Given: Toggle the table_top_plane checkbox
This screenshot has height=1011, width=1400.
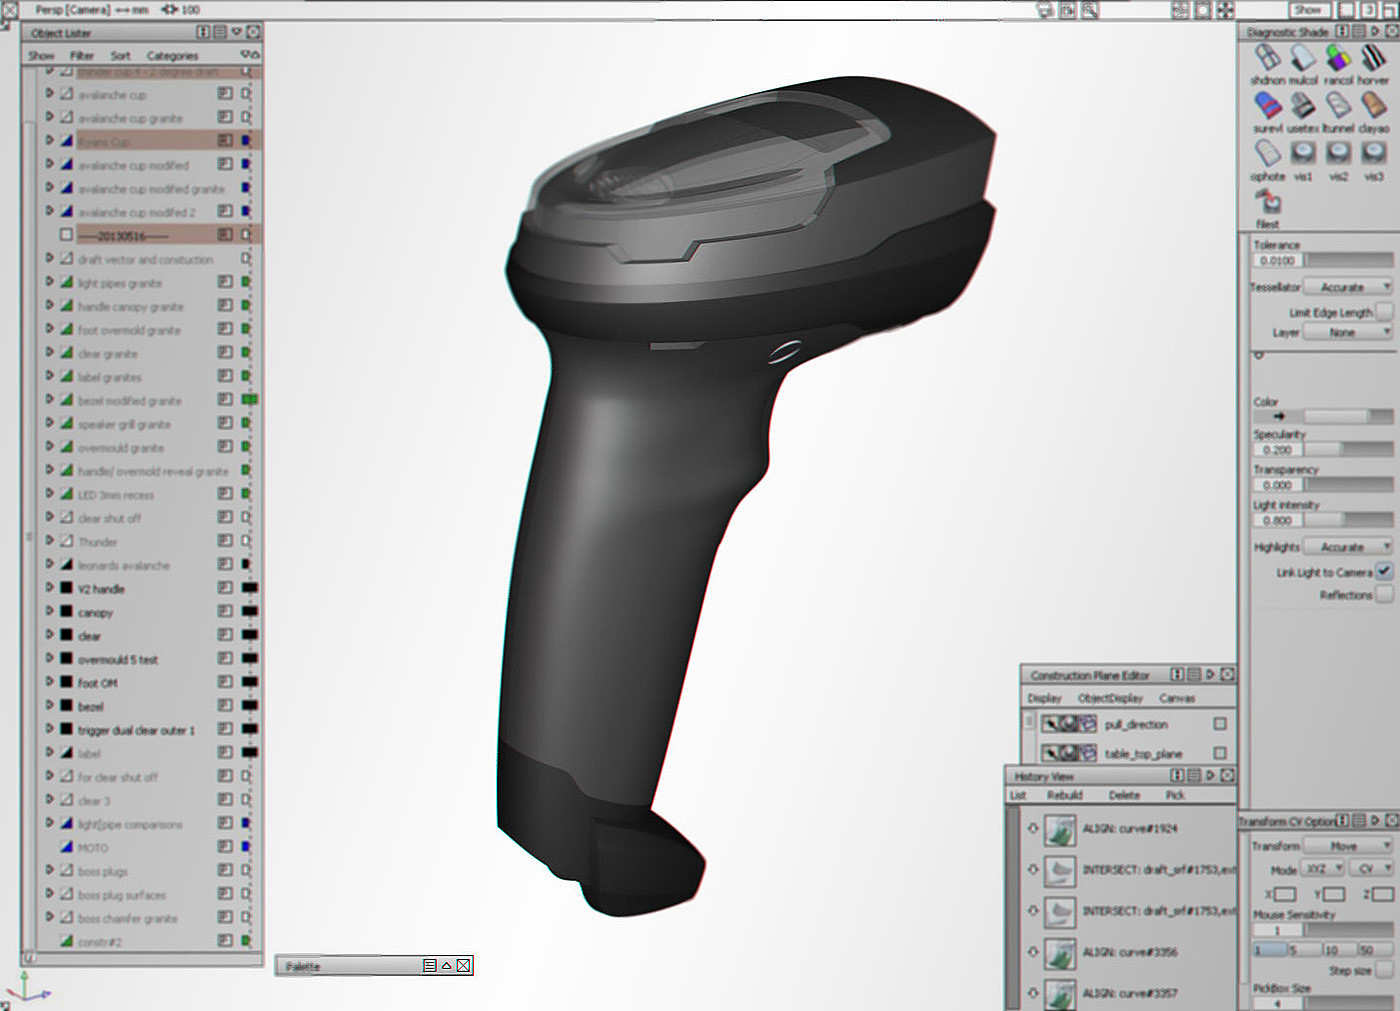Looking at the screenshot, I should pos(1220,752).
